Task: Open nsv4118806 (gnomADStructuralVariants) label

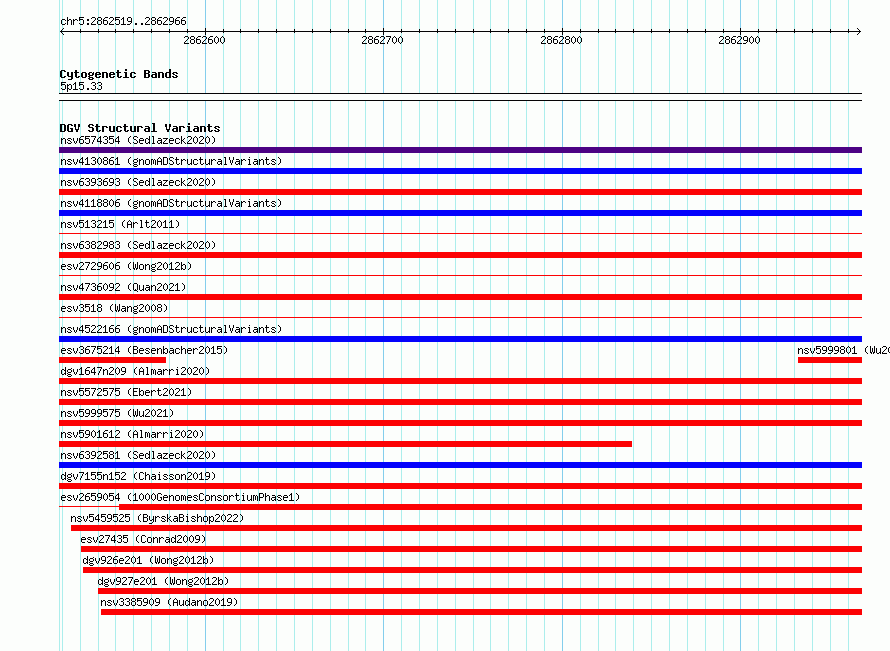Action: point(171,203)
